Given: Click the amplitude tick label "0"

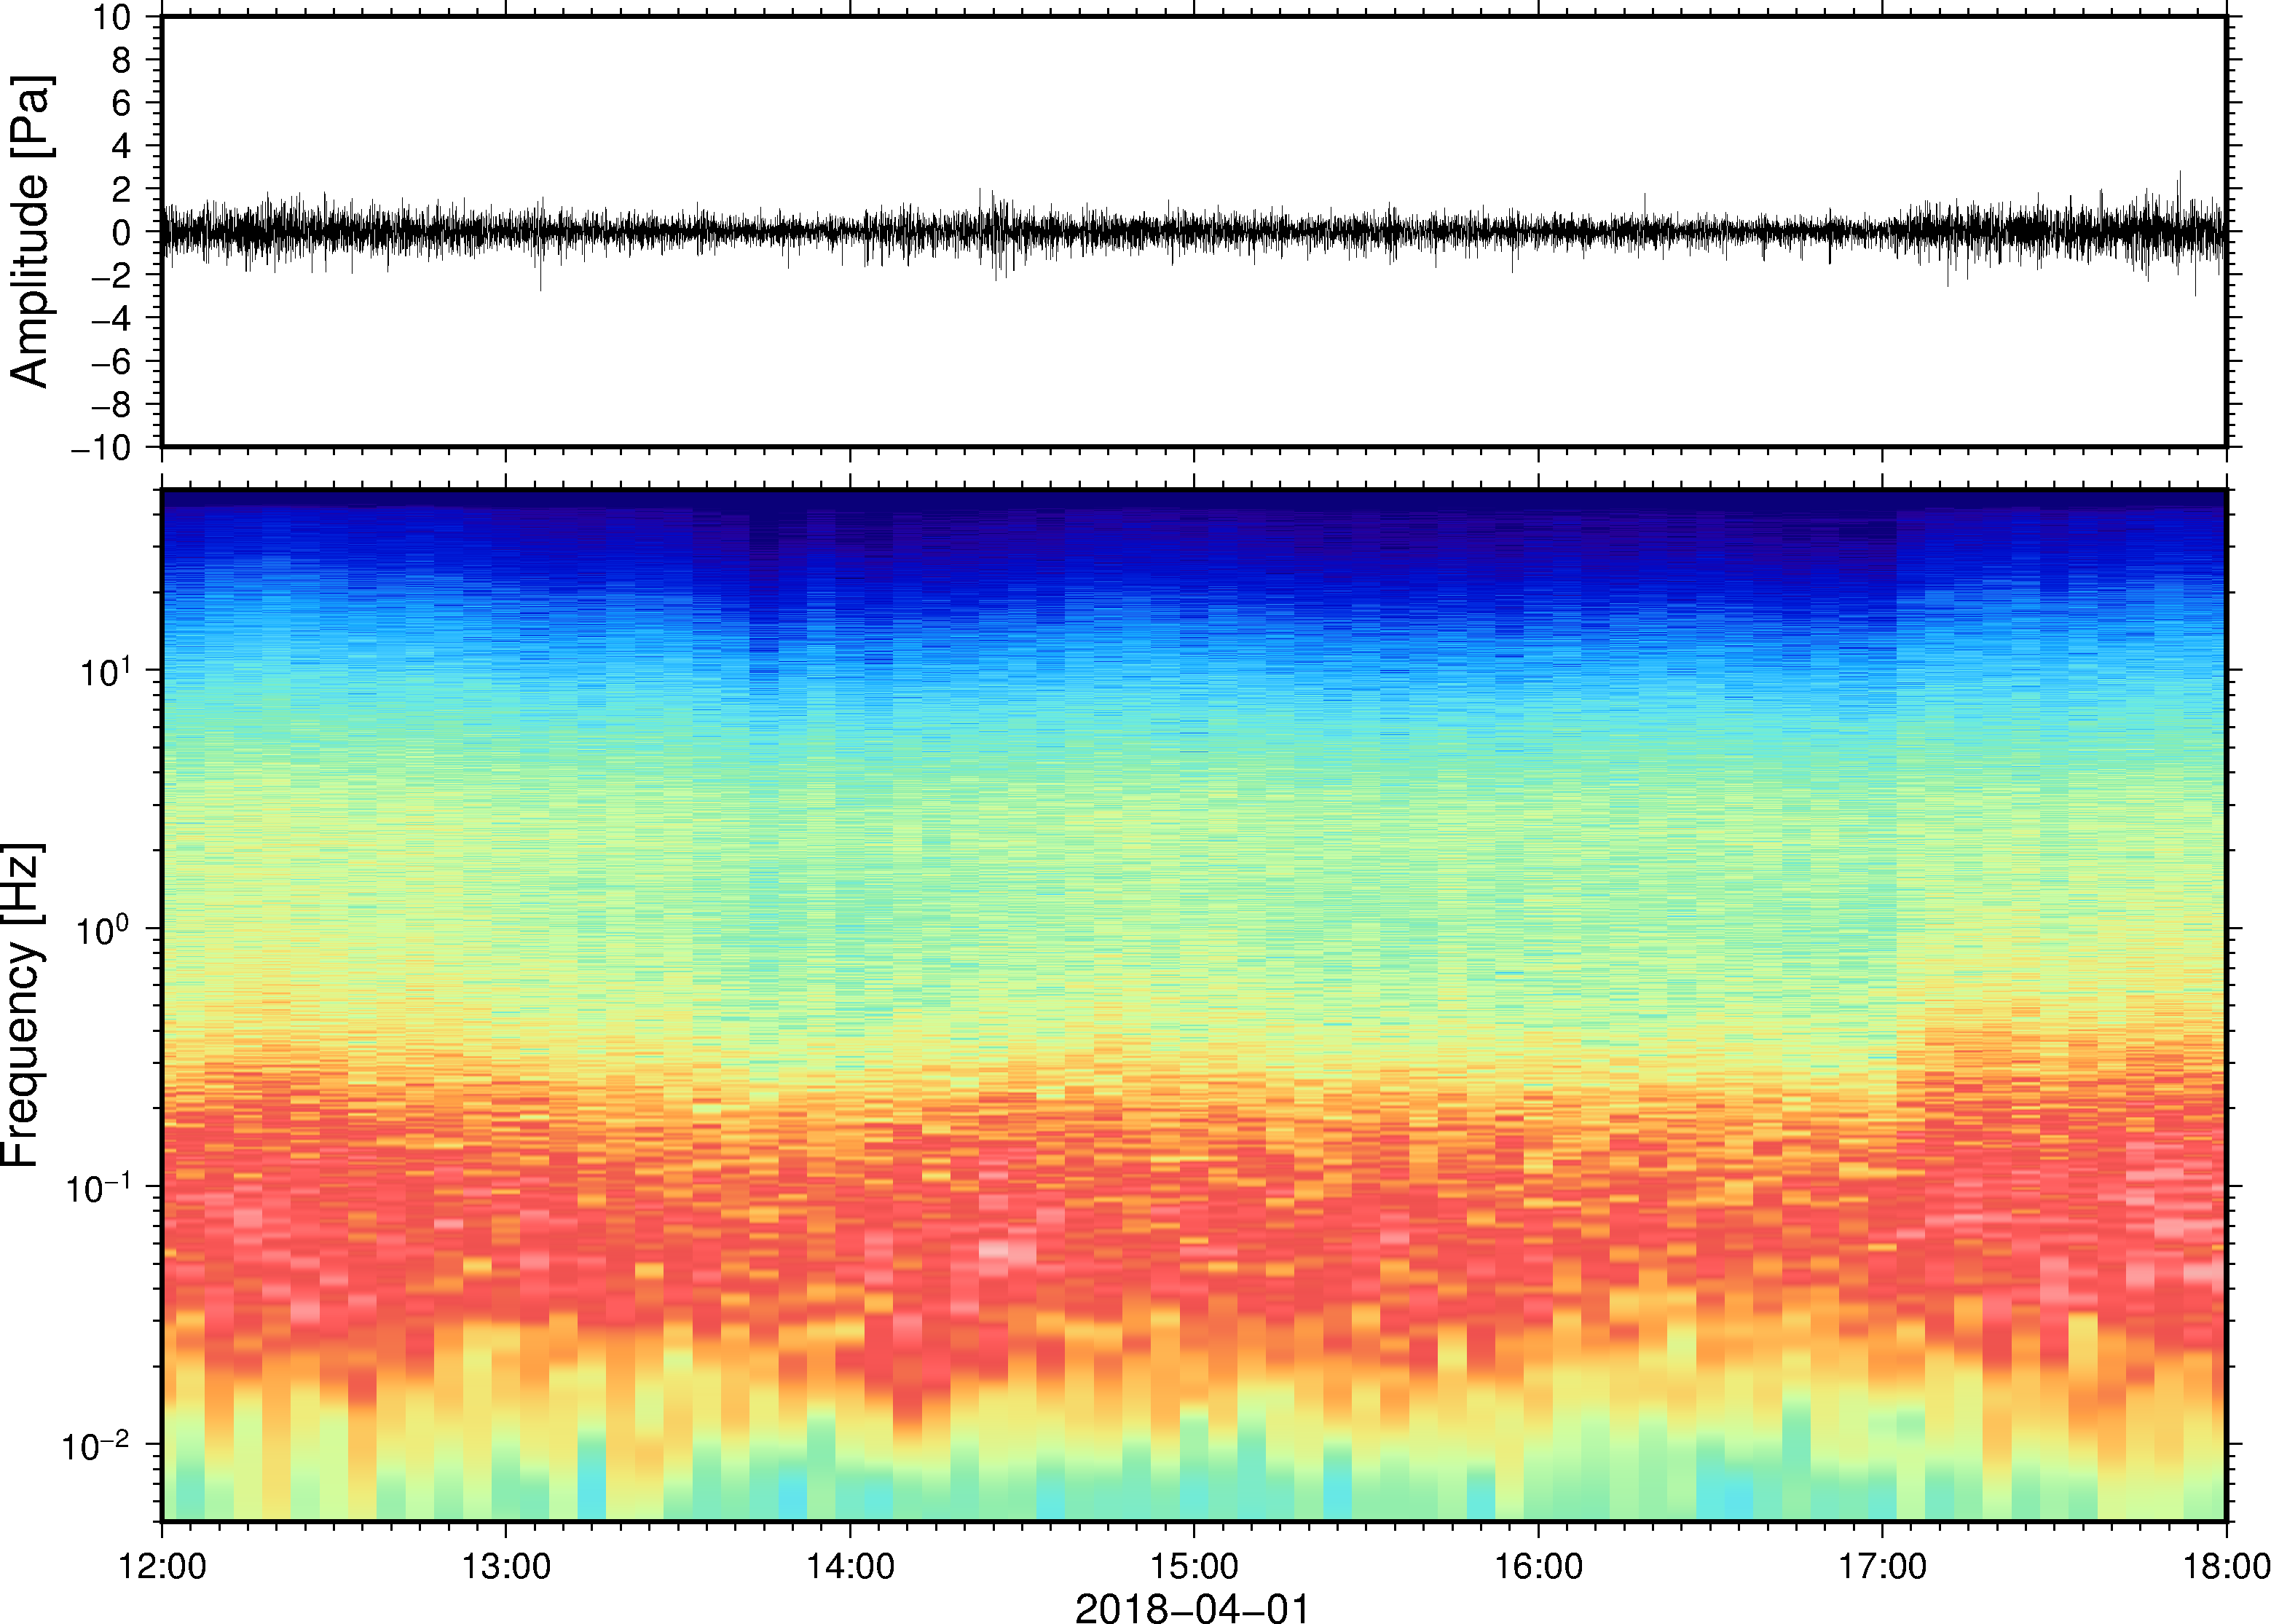Looking at the screenshot, I should coord(122,232).
